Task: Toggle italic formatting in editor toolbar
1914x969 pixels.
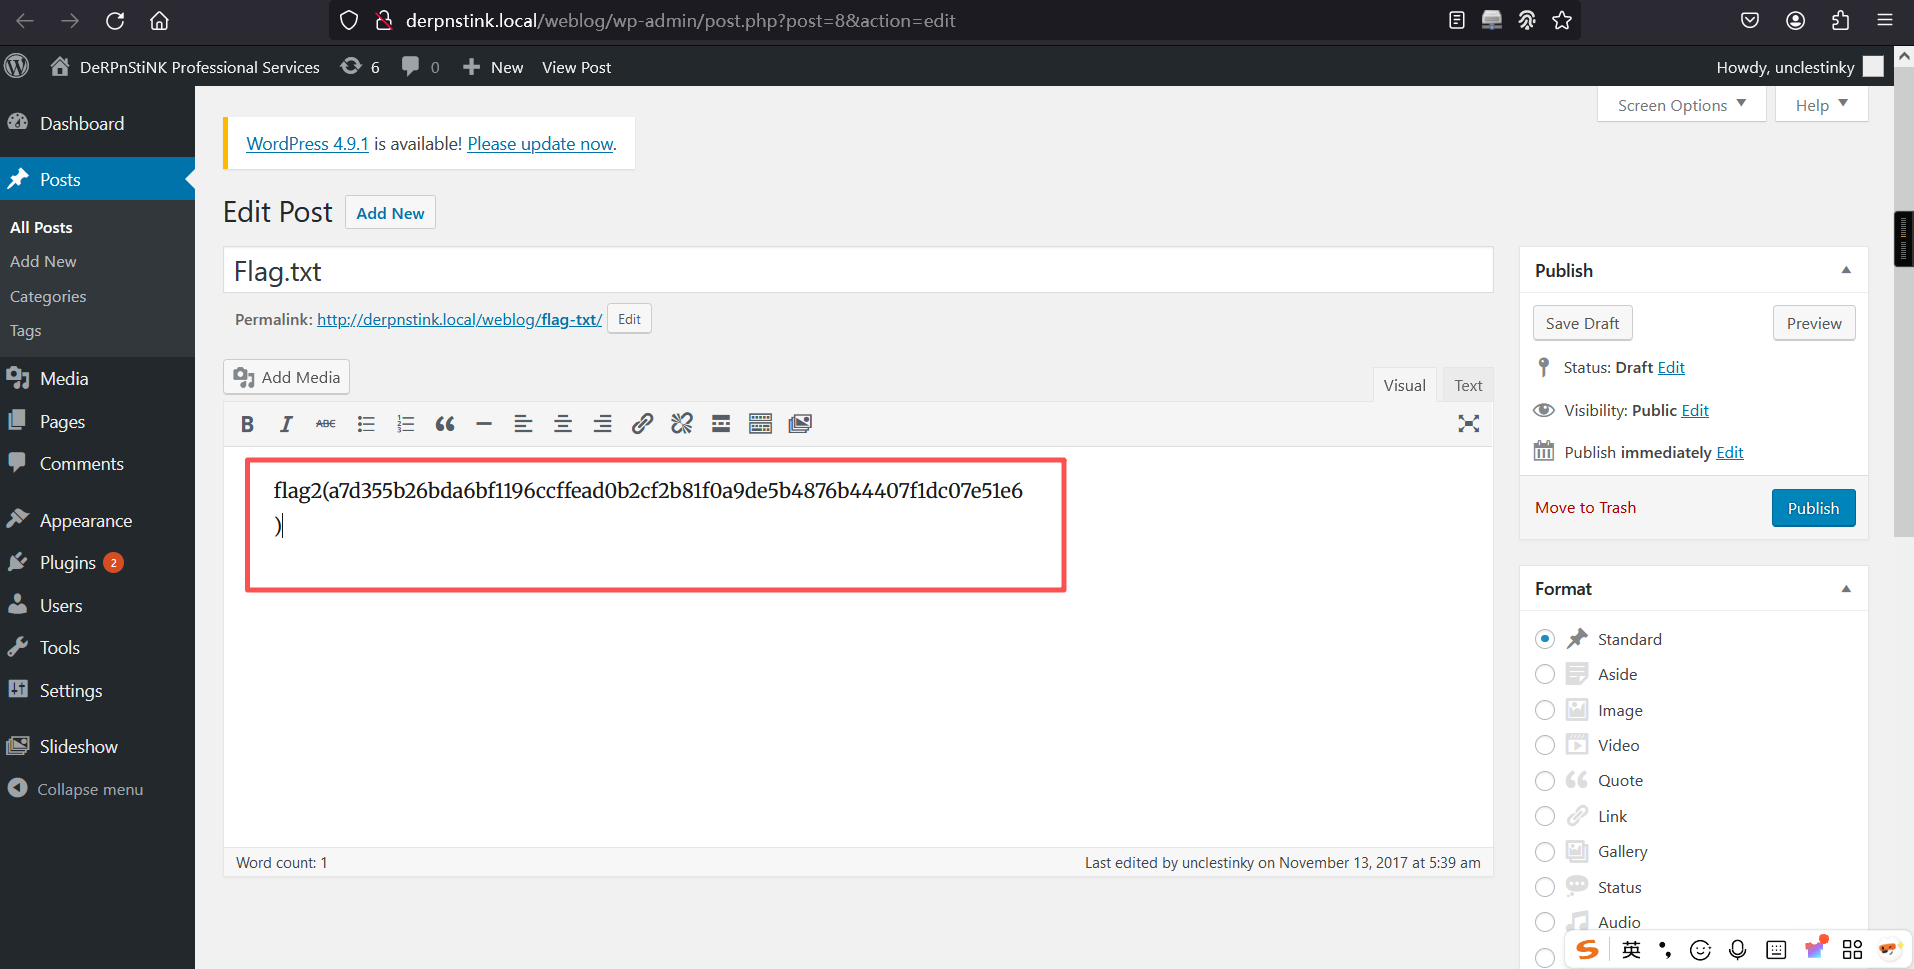Action: pos(286,424)
